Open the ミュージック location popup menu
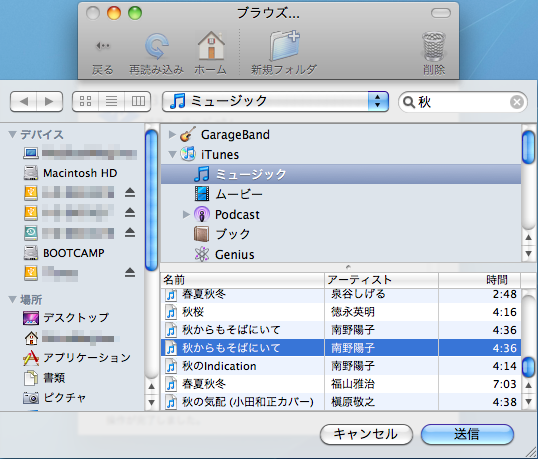 point(275,101)
